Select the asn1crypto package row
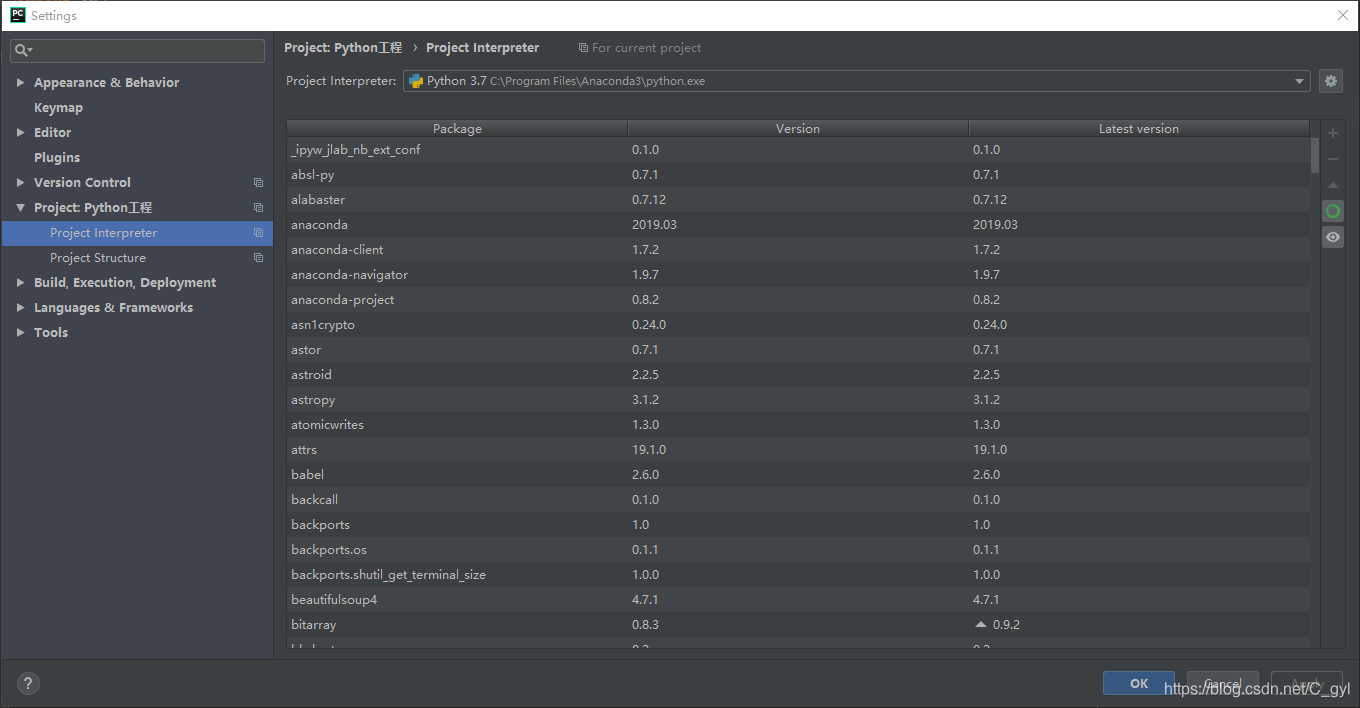The height and width of the screenshot is (708, 1360). (798, 325)
